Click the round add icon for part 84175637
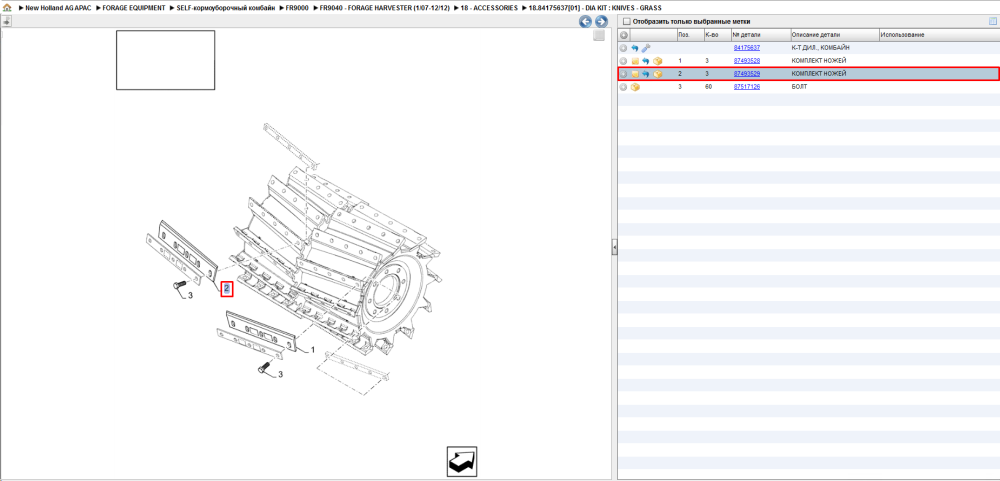This screenshot has width=1000, height=481. coord(623,48)
